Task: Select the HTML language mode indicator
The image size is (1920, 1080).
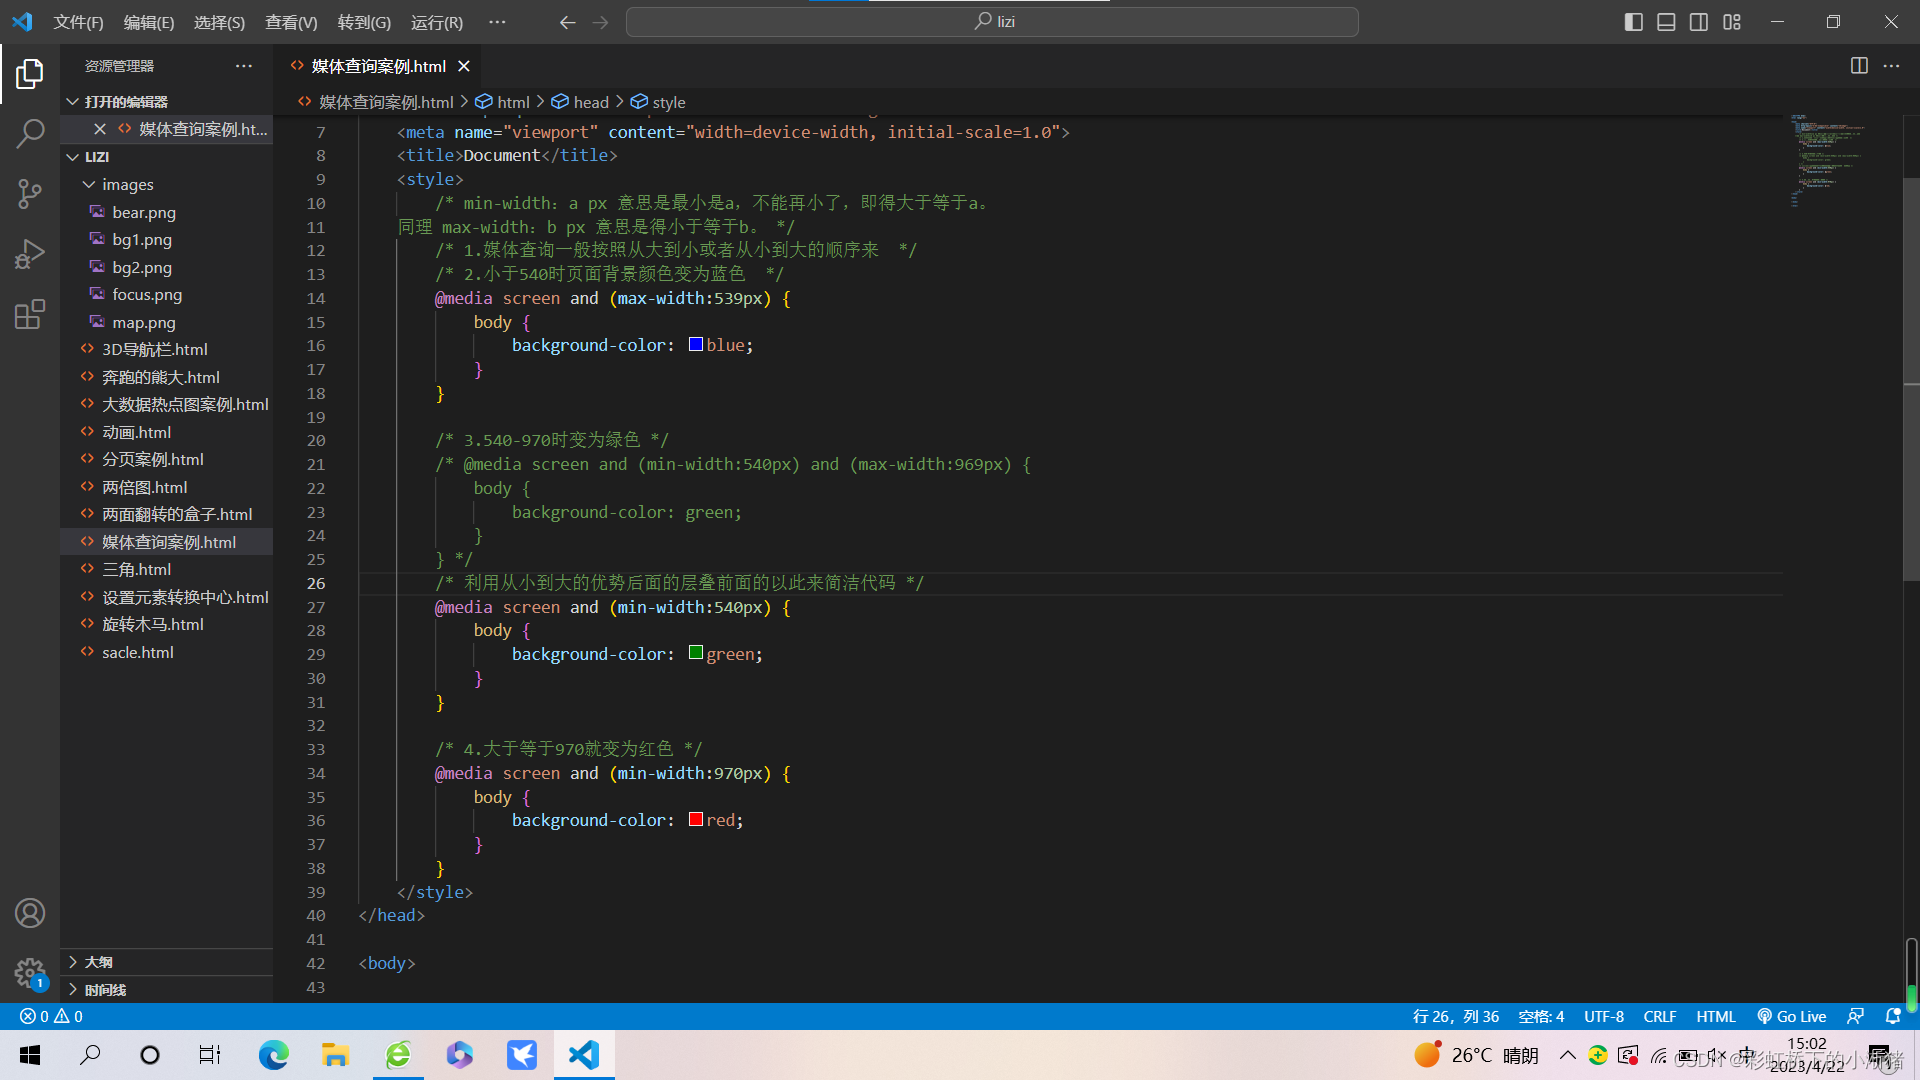Action: (x=1716, y=1016)
